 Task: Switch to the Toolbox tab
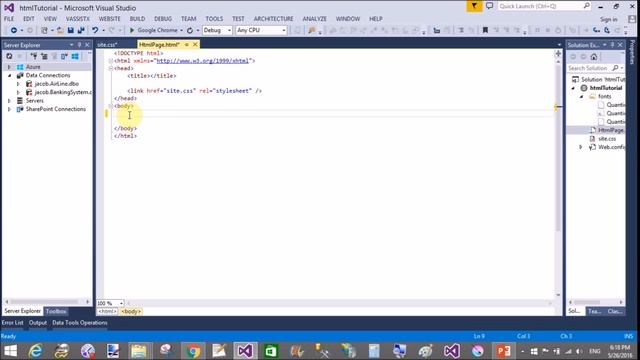(x=56, y=311)
